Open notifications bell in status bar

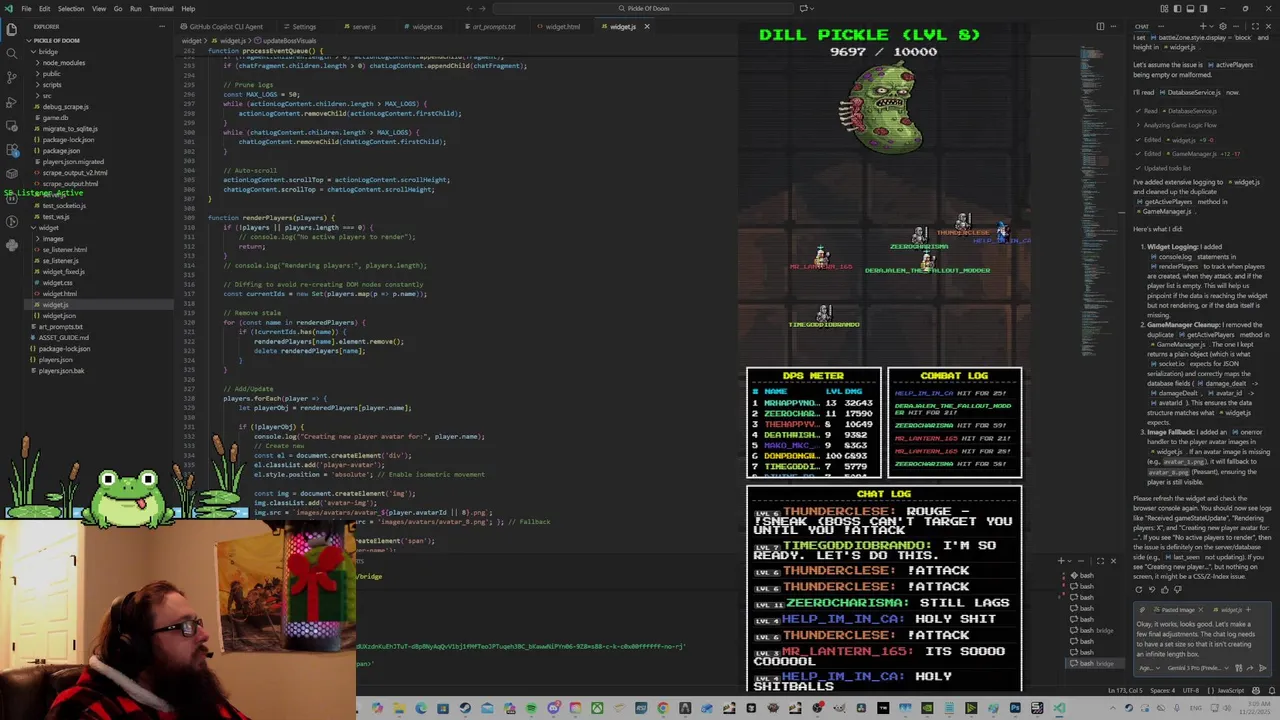coord(1270,690)
